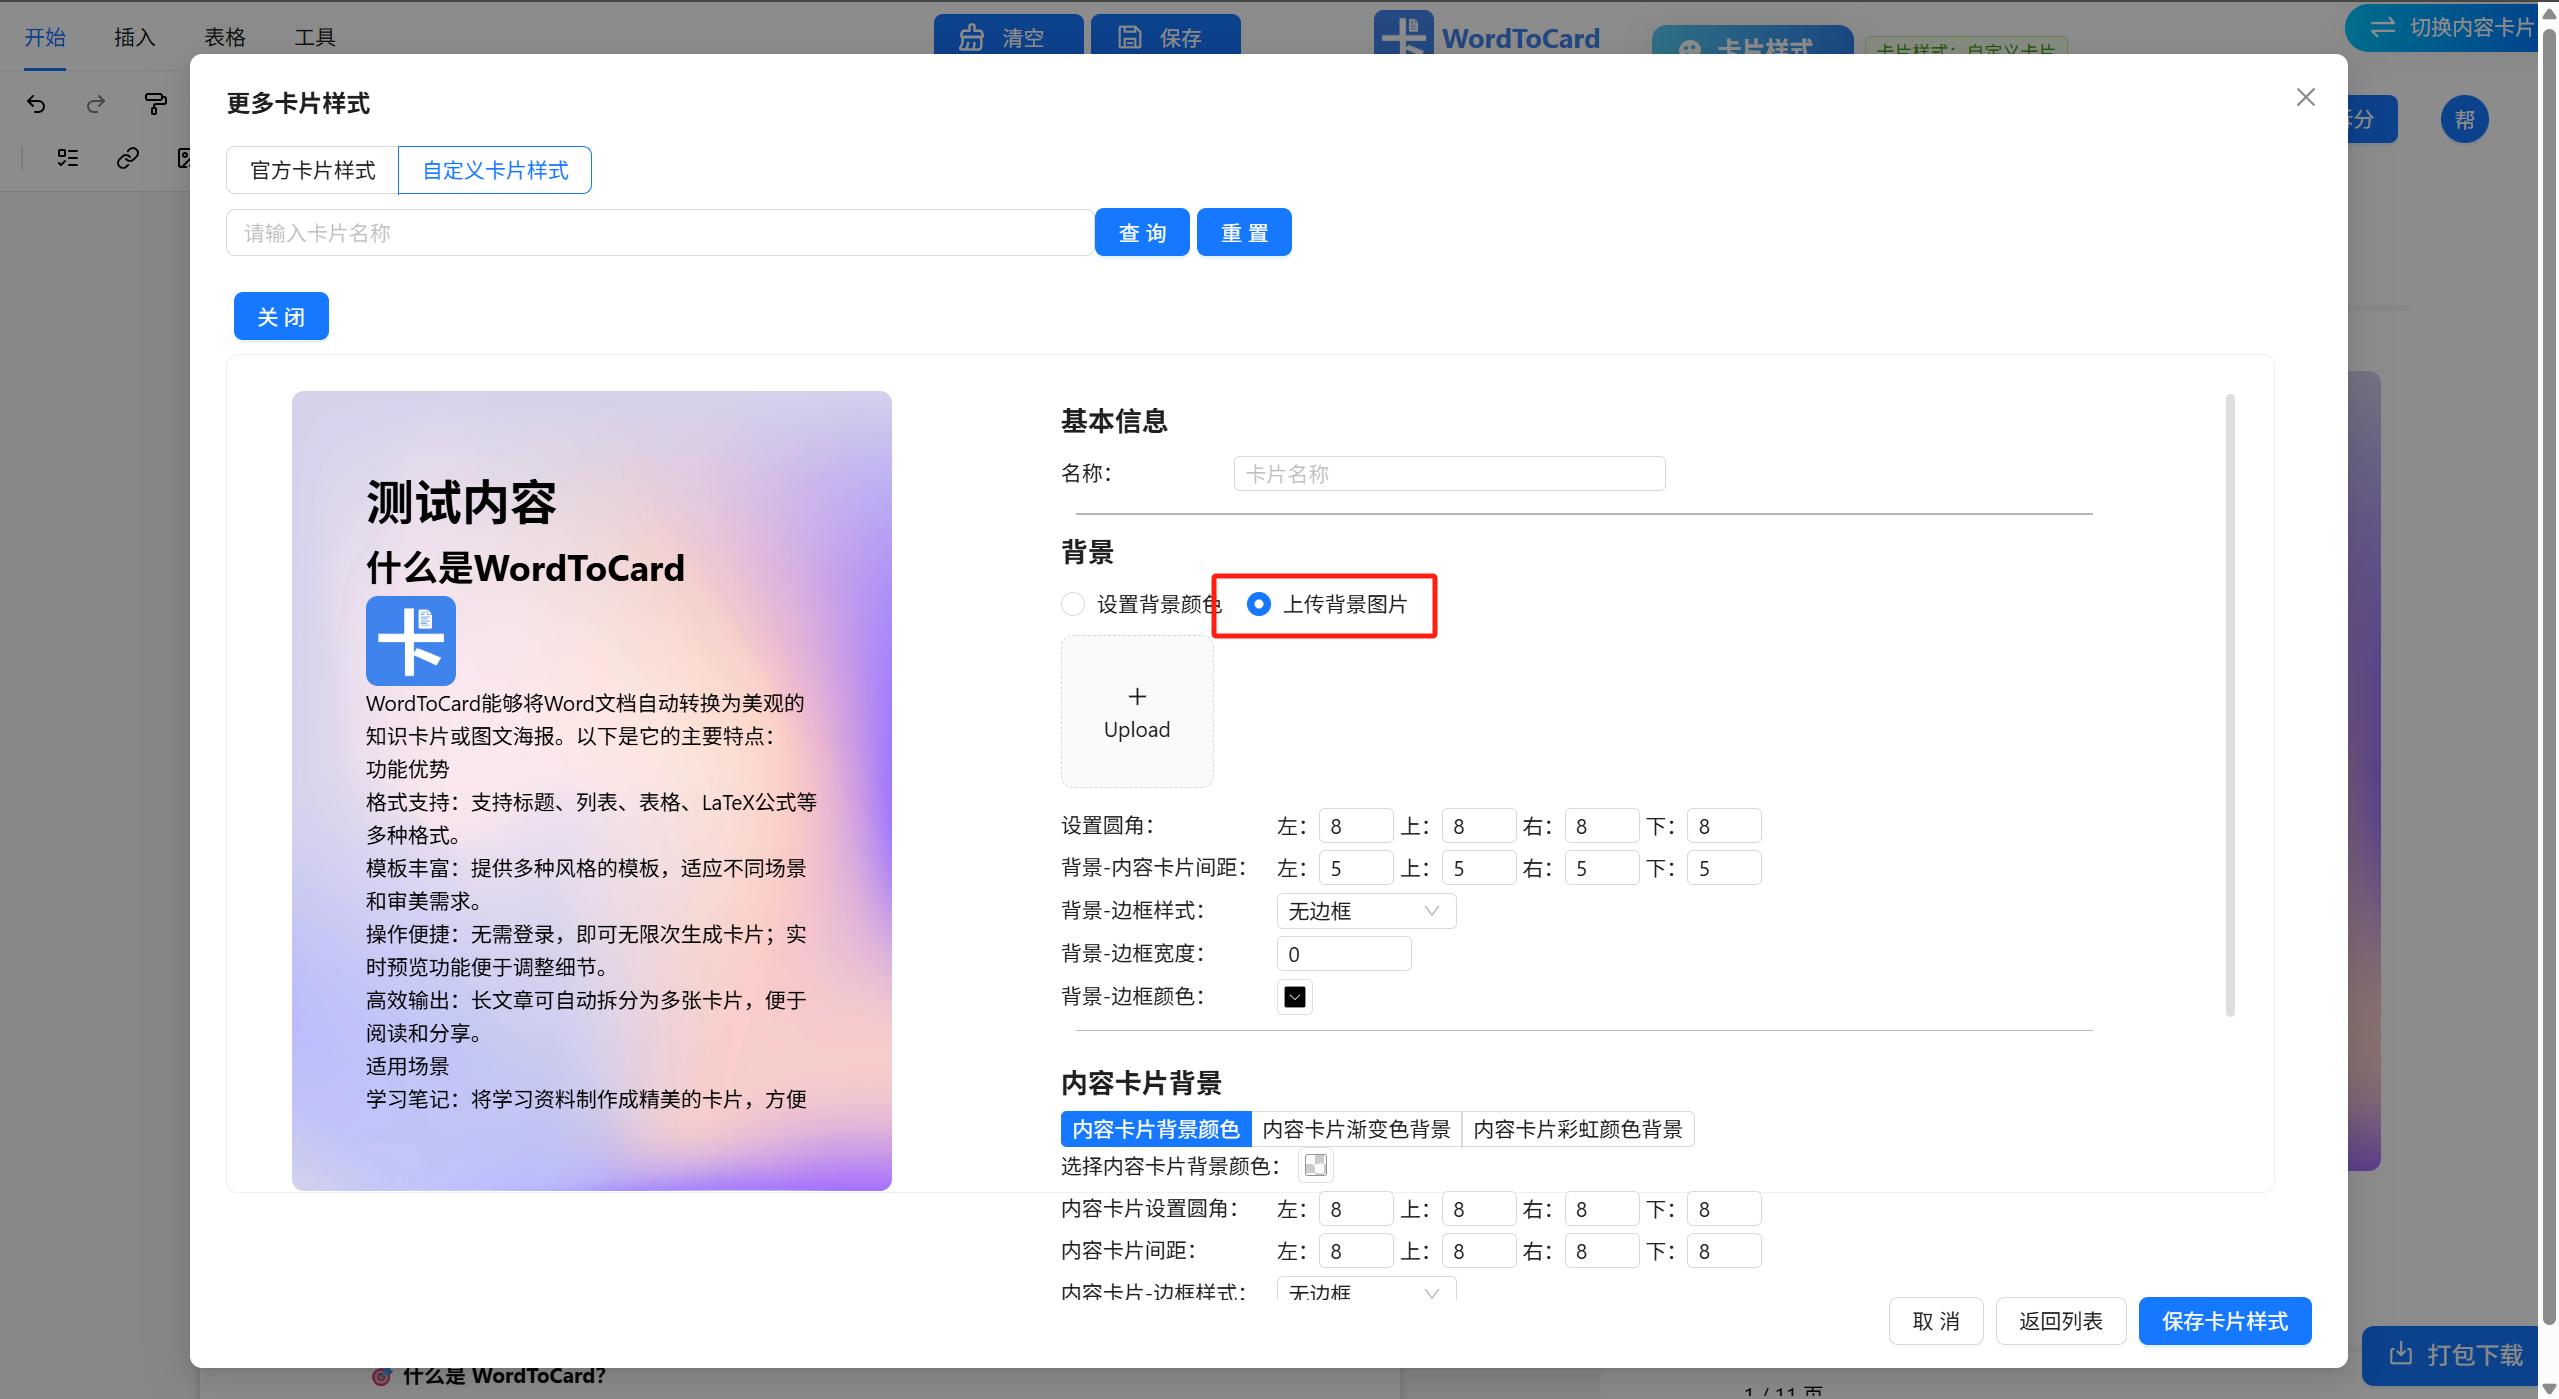Click the 请输入卡片名称 search field
The height and width of the screenshot is (1399, 2559).
pyautogui.click(x=660, y=232)
